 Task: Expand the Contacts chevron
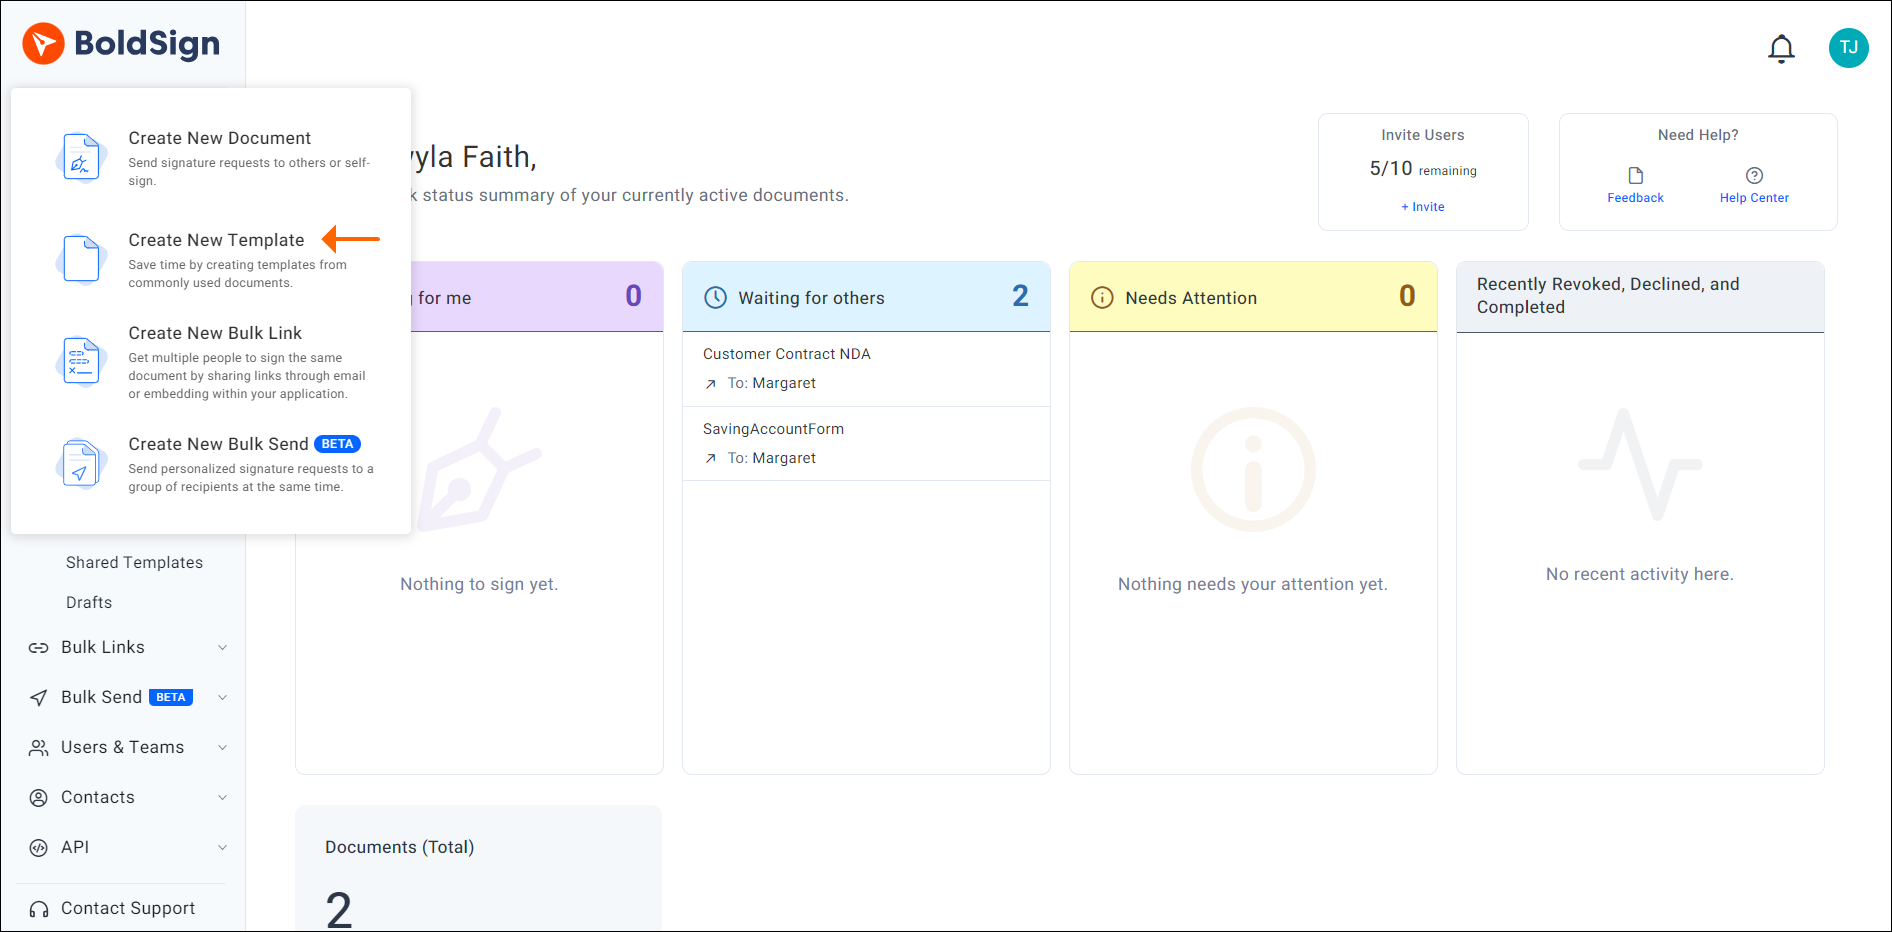point(222,798)
